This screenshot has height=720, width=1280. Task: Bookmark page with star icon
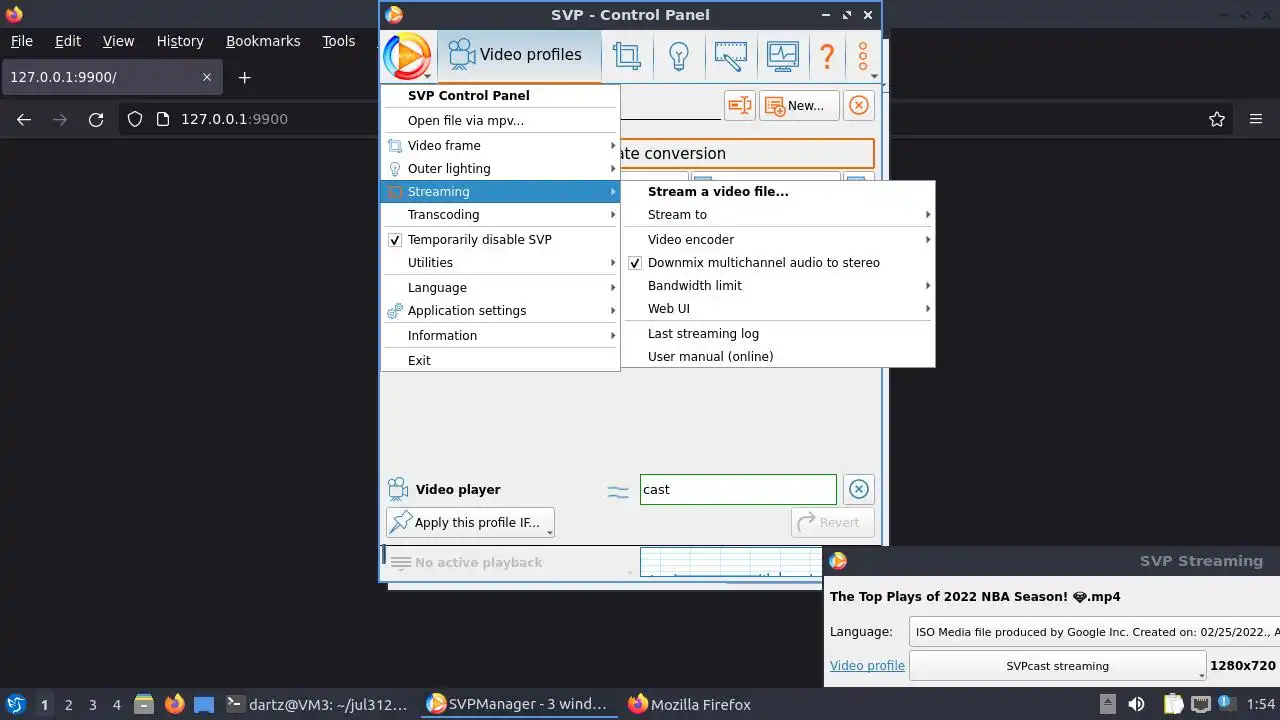[1217, 119]
